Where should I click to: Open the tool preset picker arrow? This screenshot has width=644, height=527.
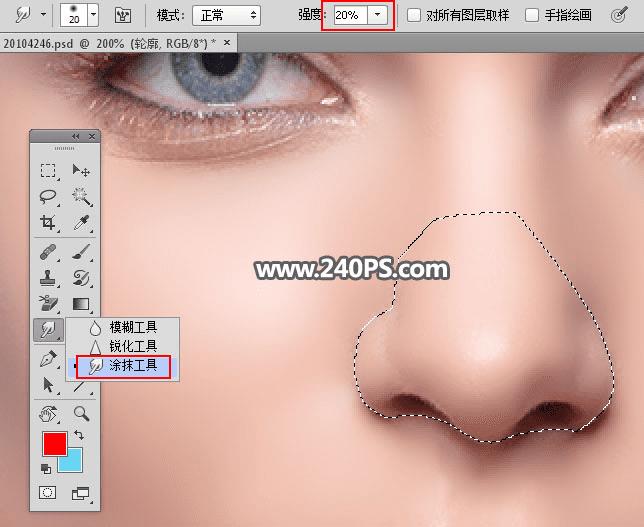click(43, 15)
